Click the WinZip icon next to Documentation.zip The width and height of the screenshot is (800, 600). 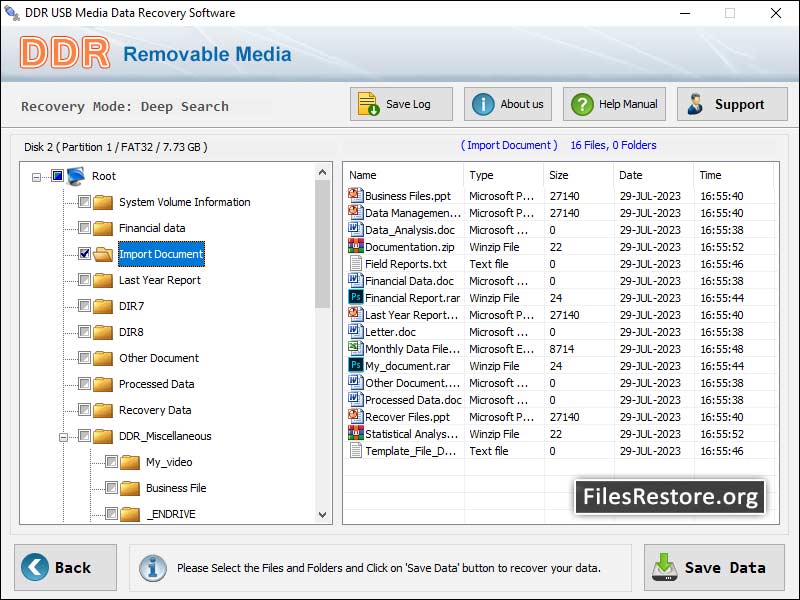353,248
